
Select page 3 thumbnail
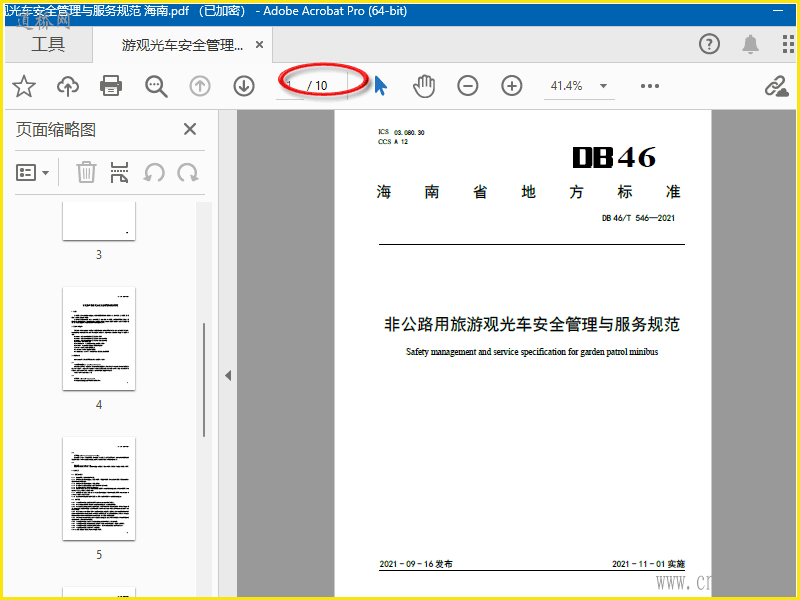pyautogui.click(x=99, y=221)
